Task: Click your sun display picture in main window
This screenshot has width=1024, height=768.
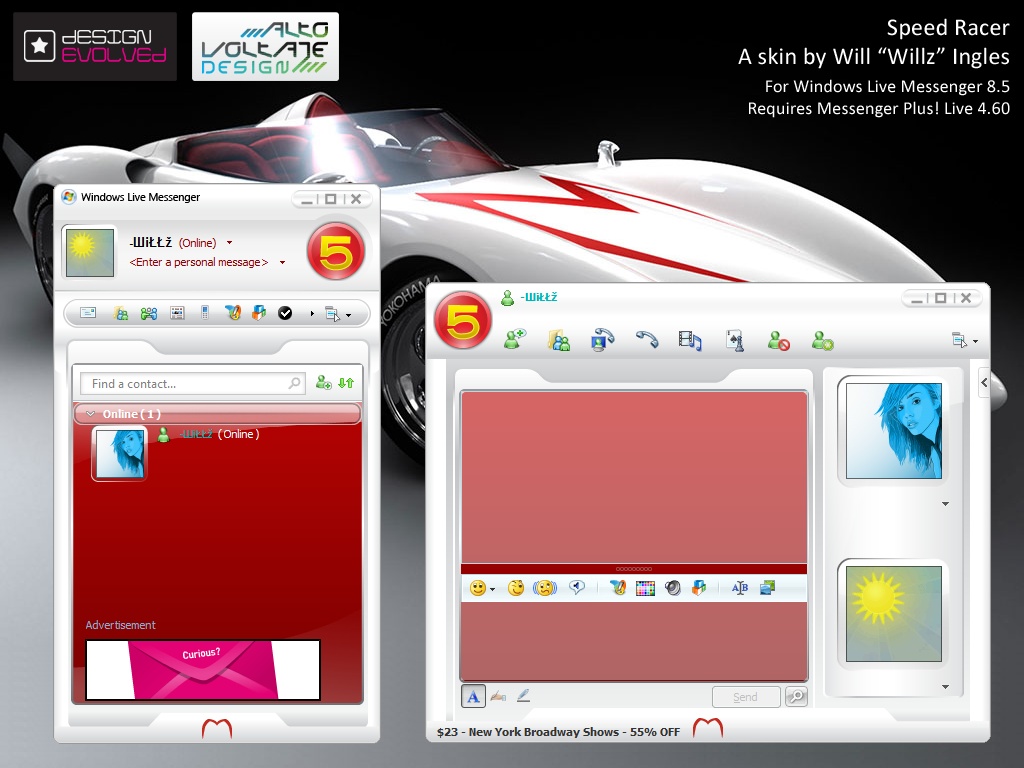Action: coord(89,251)
